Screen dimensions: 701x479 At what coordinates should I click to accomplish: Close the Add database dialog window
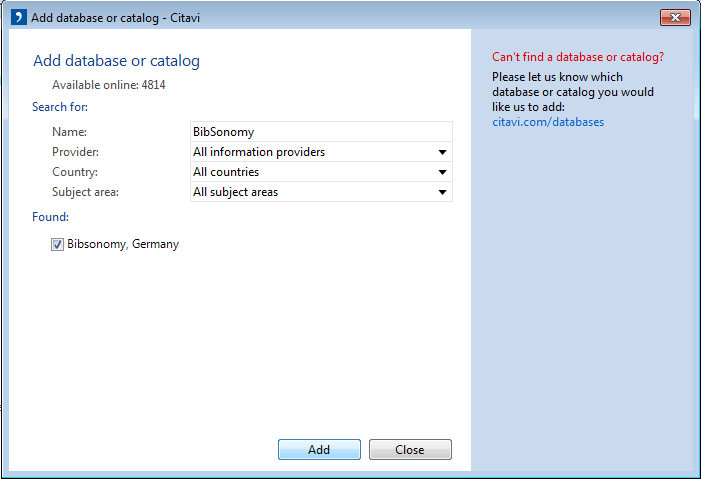coord(675,17)
